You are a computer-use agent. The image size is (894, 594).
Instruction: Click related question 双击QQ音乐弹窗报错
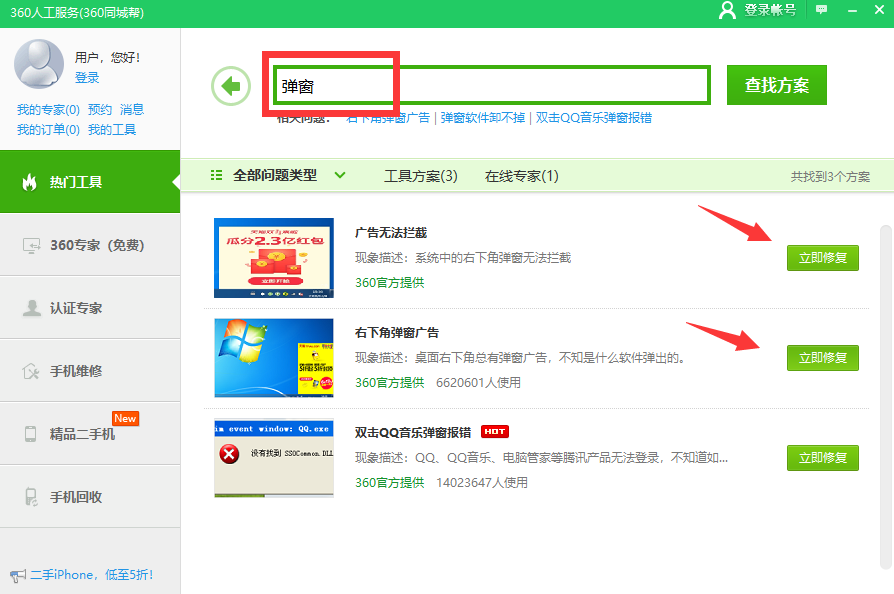594,117
